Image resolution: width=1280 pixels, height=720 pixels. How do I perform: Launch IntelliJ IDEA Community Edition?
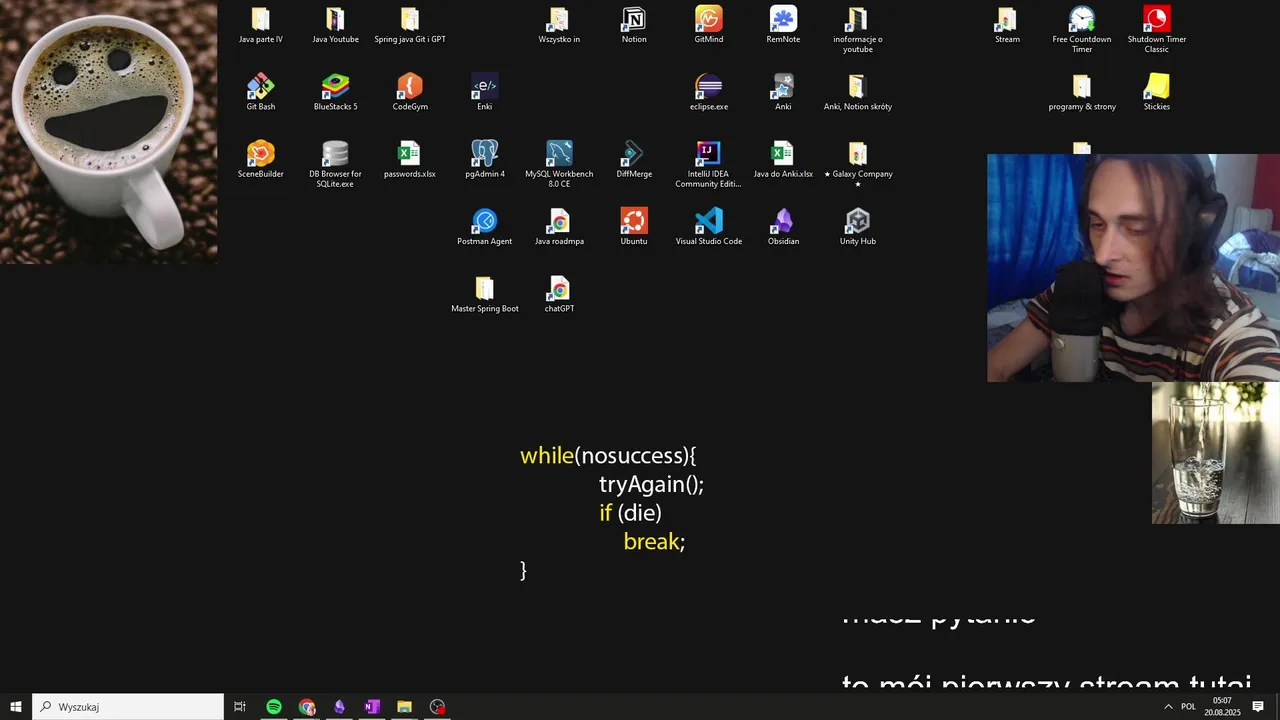click(709, 164)
